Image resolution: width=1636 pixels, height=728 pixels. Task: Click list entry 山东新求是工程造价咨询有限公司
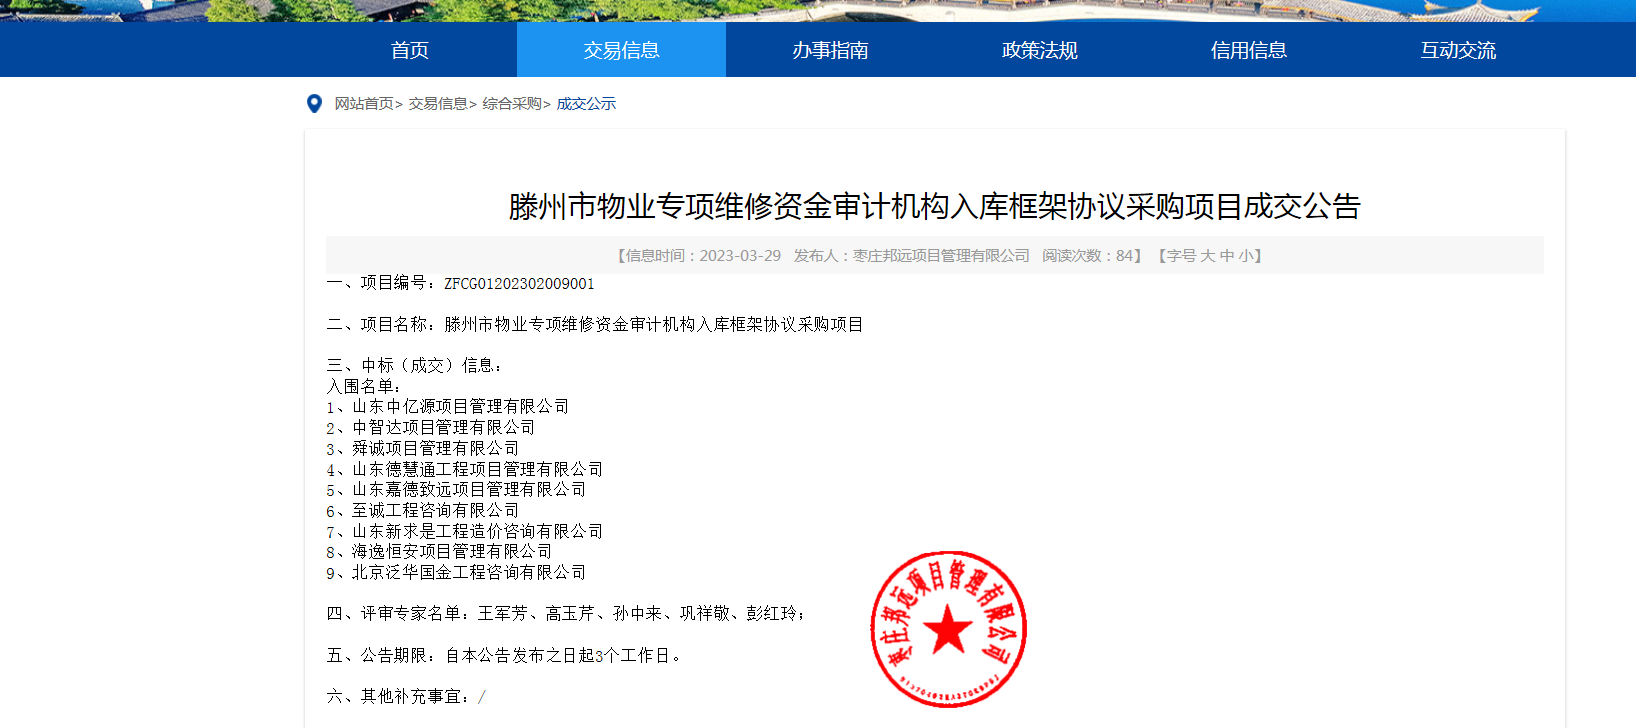[x=477, y=532]
